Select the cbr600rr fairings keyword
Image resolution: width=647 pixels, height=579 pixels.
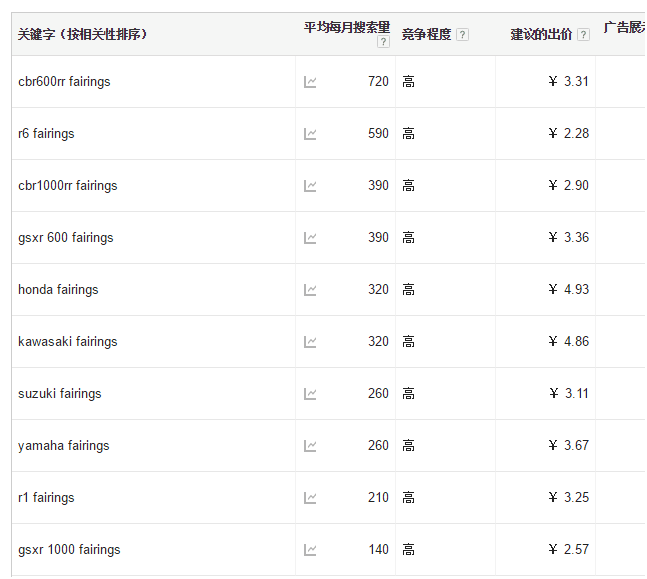point(64,82)
